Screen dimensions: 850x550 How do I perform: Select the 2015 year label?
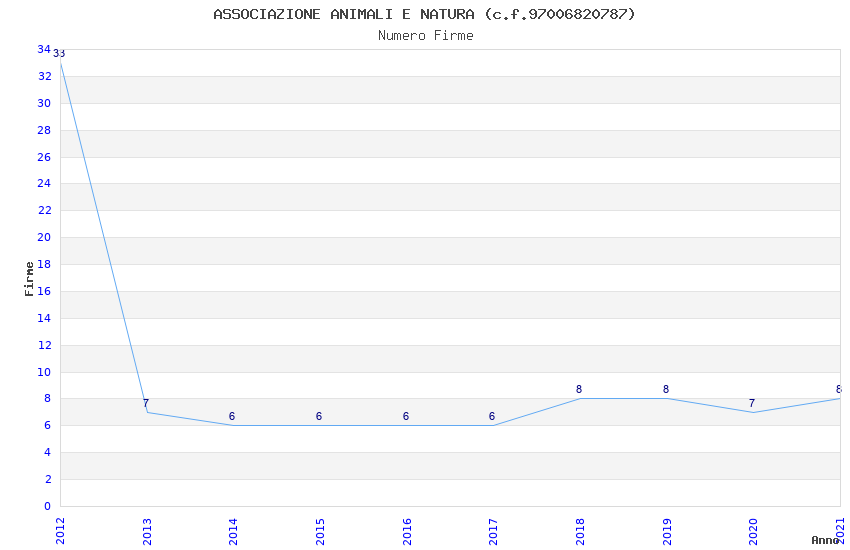pyautogui.click(x=320, y=531)
